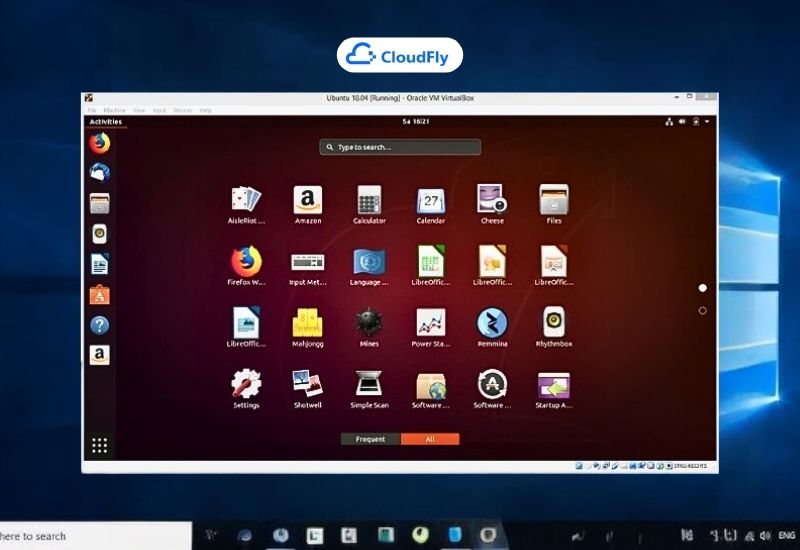Click the volume icon in Ubuntu top bar
The width and height of the screenshot is (800, 550).
[682, 121]
